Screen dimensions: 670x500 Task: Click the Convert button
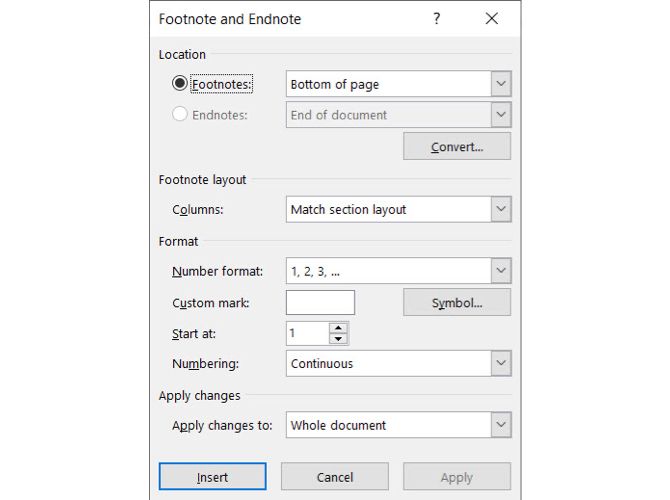pyautogui.click(x=456, y=147)
